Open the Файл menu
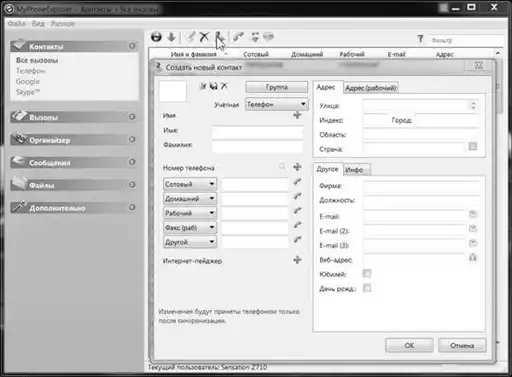Screen dimensions: 512x377 [x=17, y=24]
